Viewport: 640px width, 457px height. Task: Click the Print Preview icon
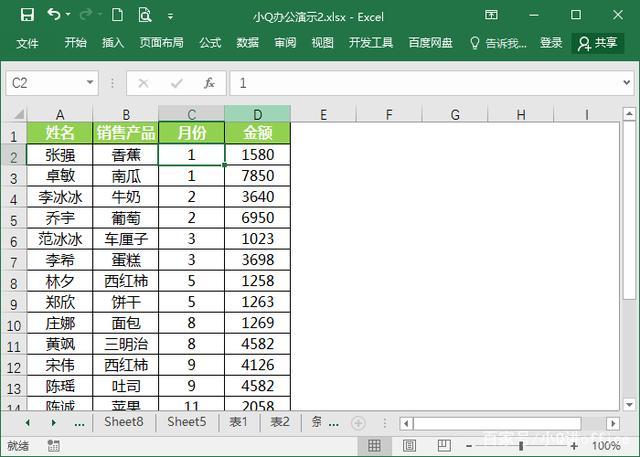click(x=145, y=15)
